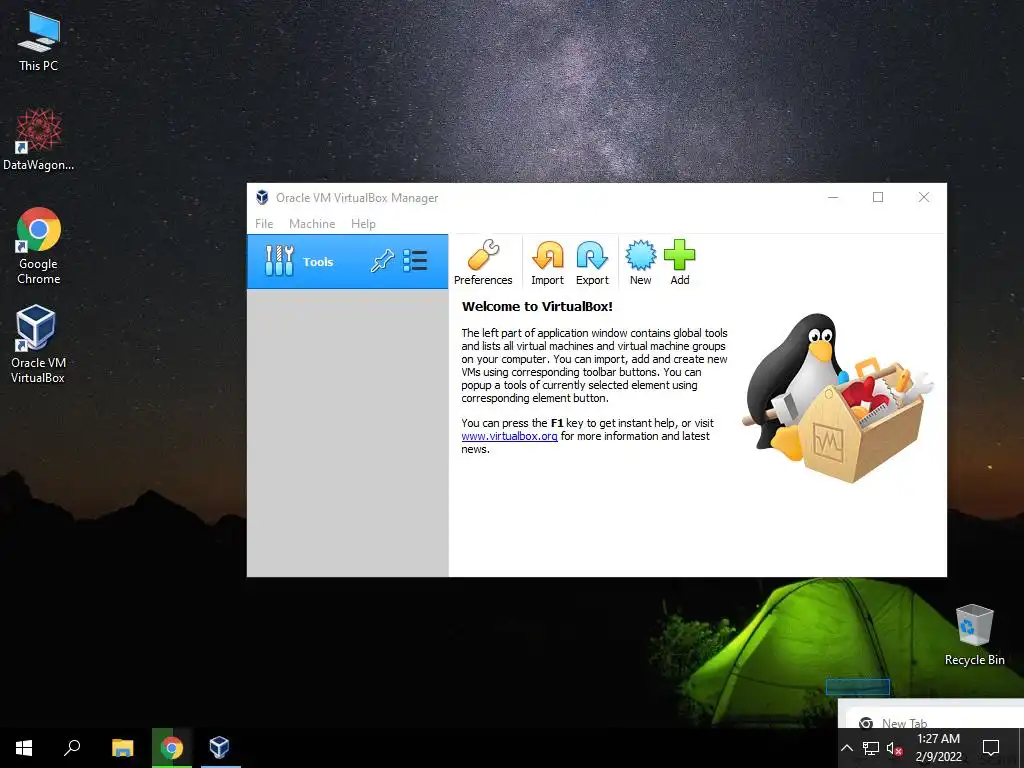Screen dimensions: 1024x768
Task: Click the taskbar search magnifier
Action: coord(72,748)
